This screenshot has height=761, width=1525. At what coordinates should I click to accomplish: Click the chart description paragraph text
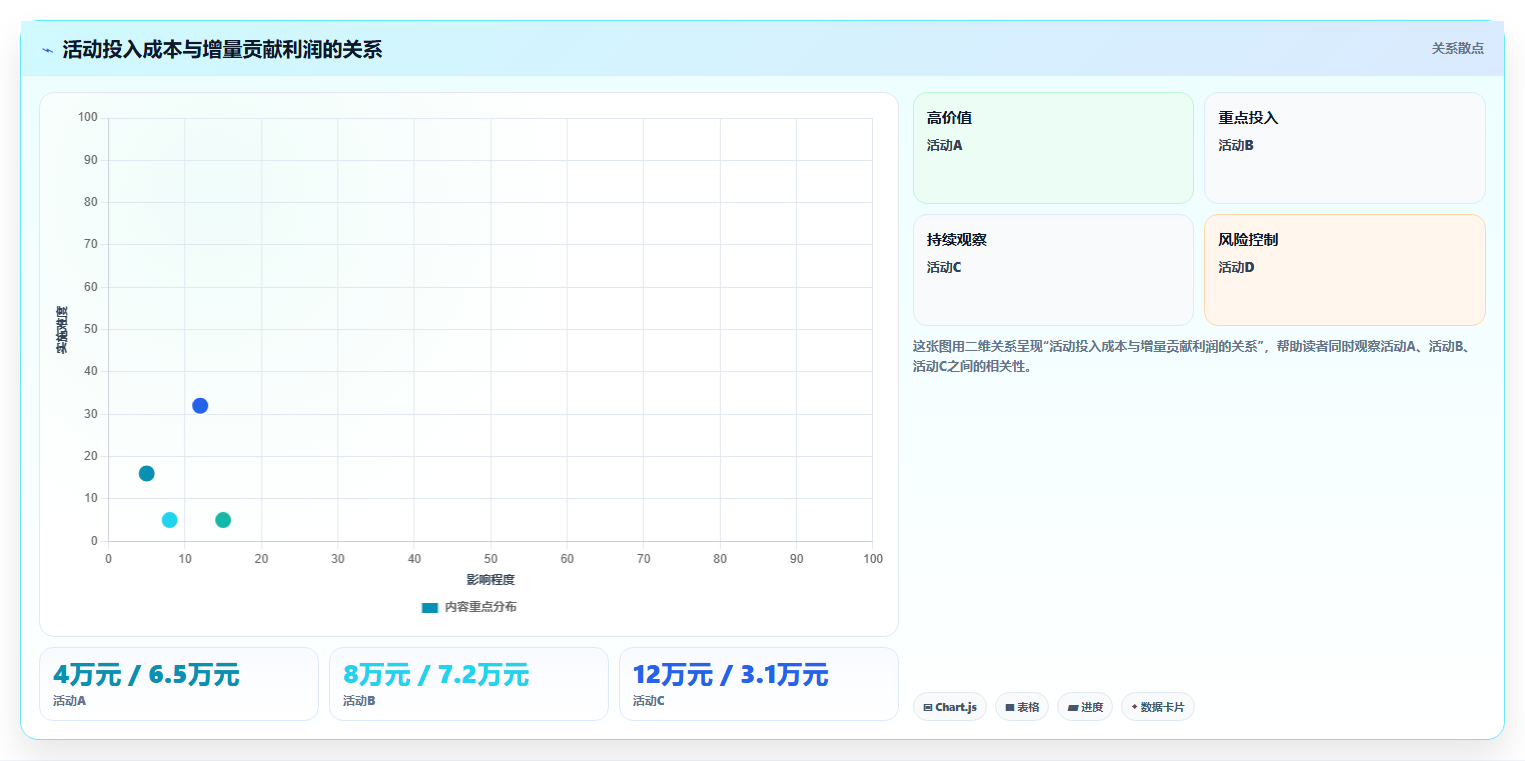pyautogui.click(x=1194, y=356)
